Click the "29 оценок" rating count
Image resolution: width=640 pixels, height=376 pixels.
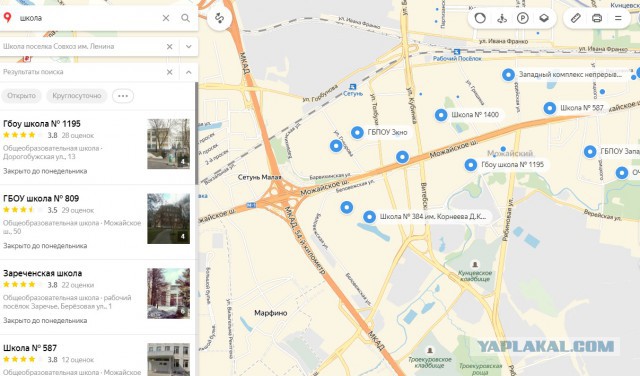click(x=78, y=210)
